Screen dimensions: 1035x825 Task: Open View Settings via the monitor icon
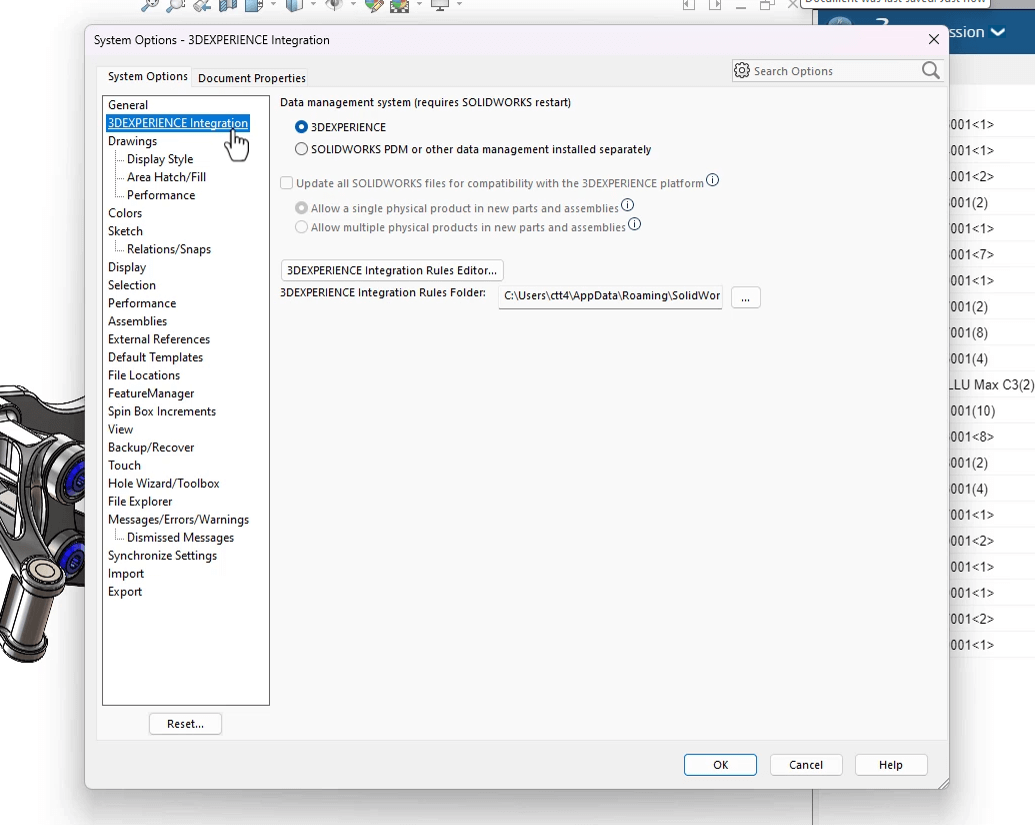pos(442,6)
